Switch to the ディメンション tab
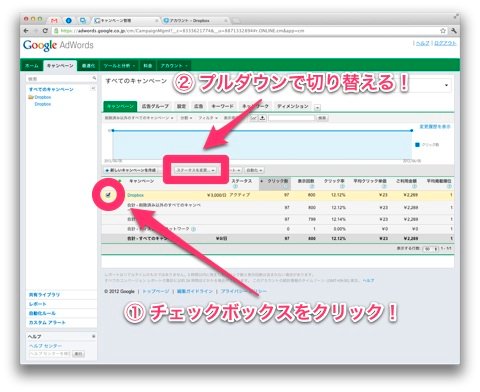This screenshot has height=392, width=480. 293,106
